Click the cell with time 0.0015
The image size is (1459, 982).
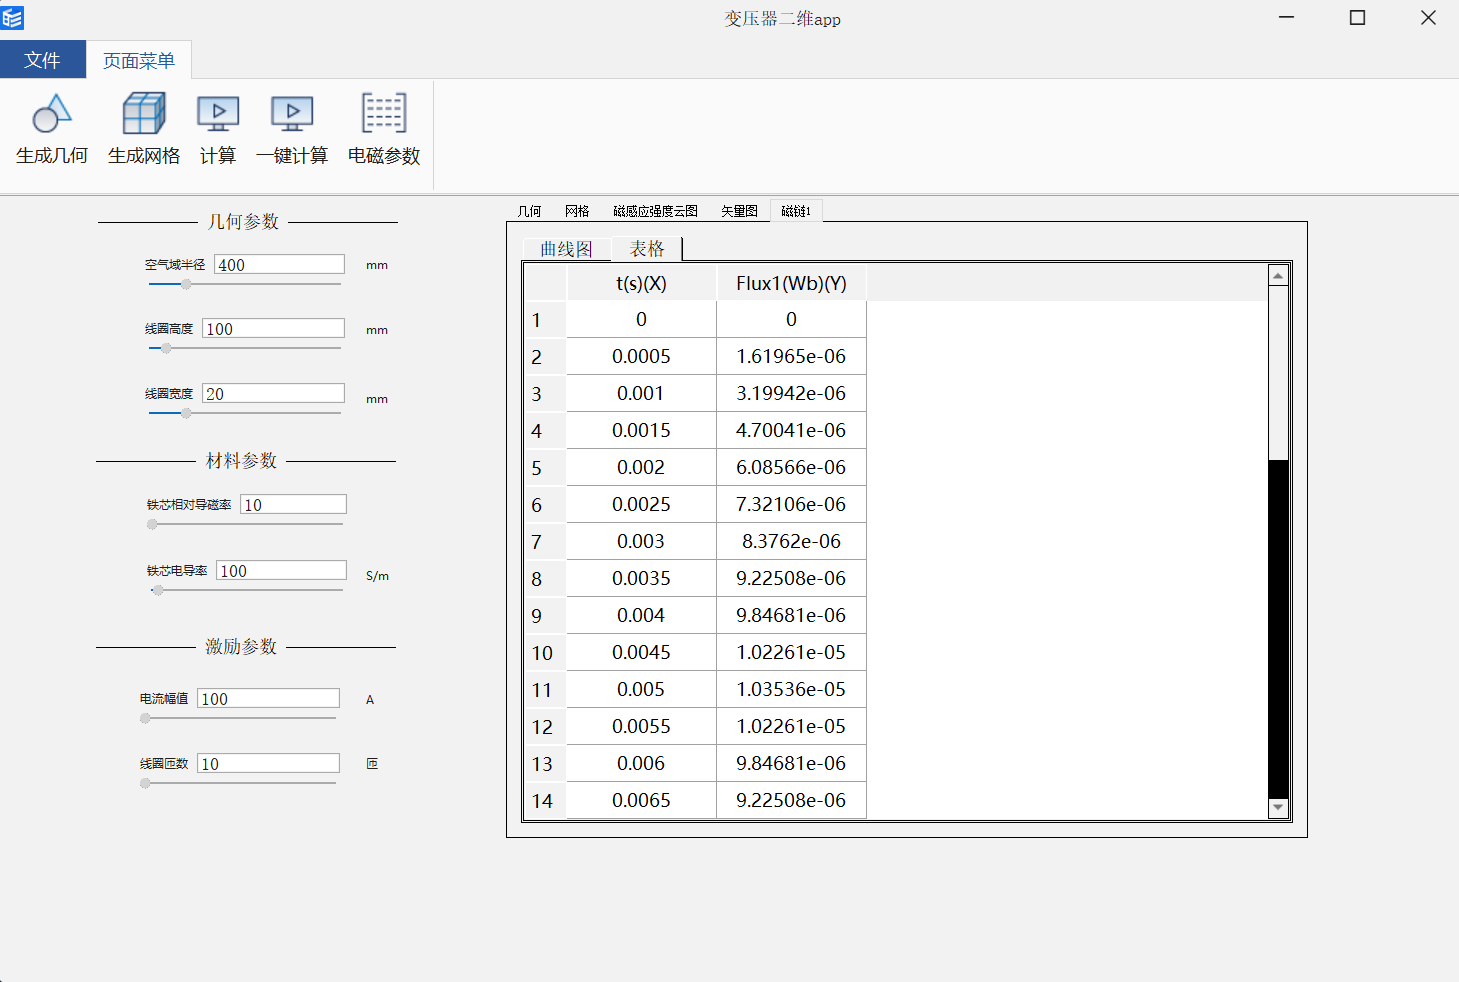point(641,431)
